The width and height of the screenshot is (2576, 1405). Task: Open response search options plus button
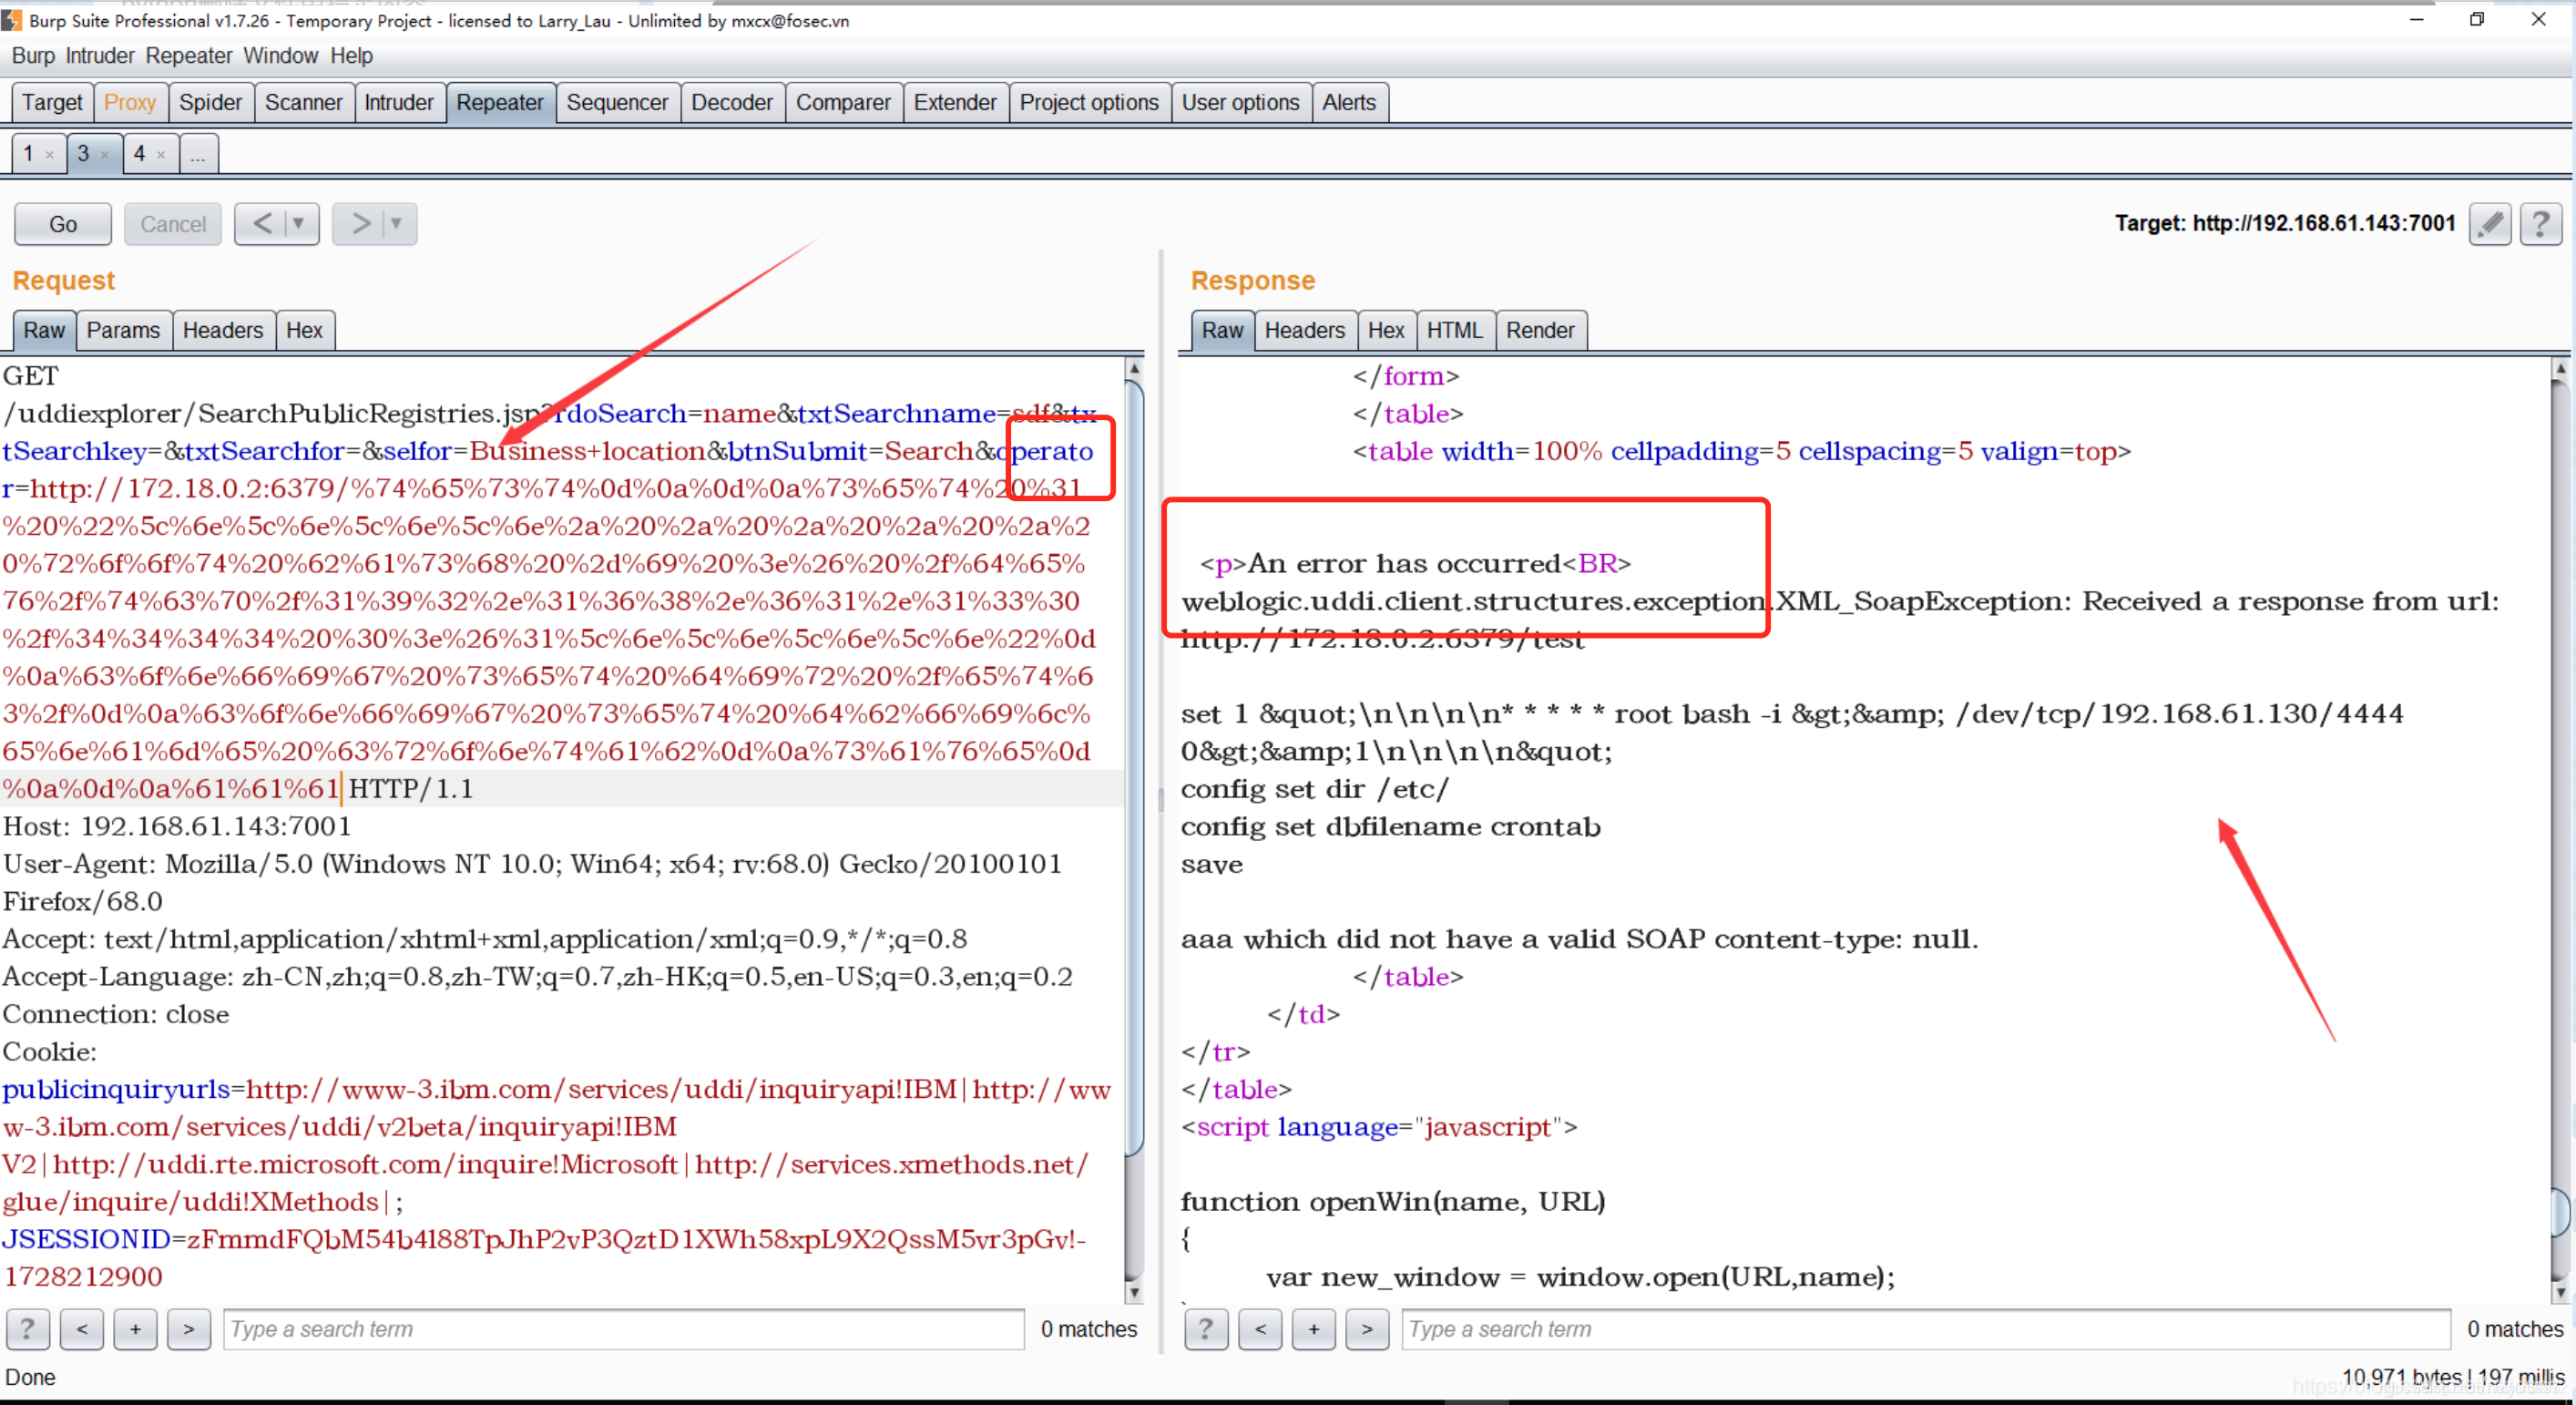point(1314,1329)
